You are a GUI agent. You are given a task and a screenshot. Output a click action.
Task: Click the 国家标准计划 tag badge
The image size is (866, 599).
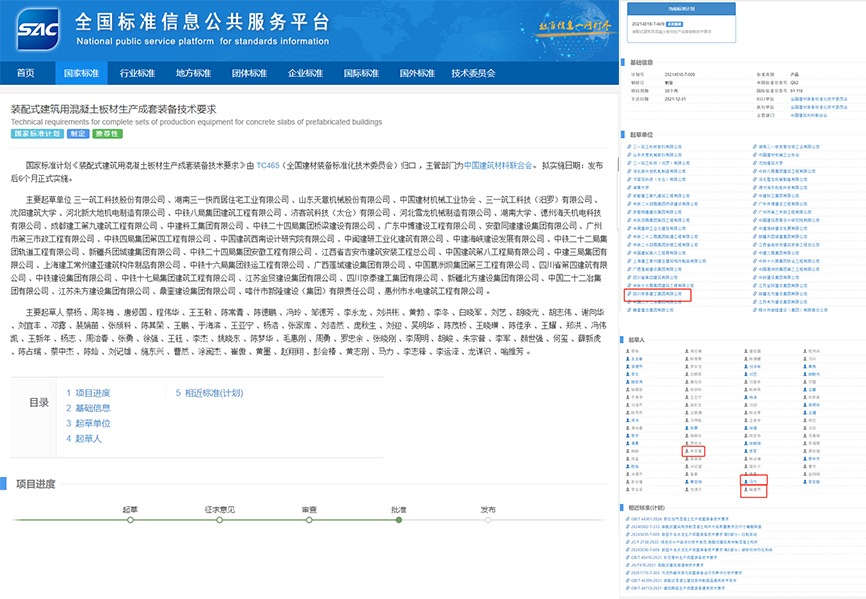(37, 134)
